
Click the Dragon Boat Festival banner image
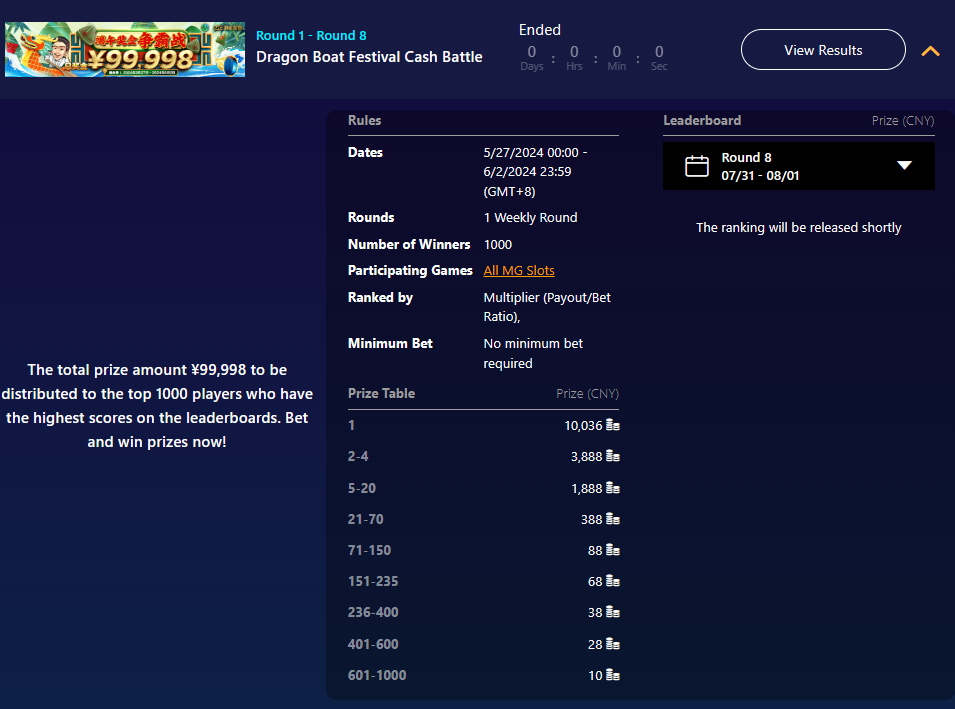[x=125, y=50]
